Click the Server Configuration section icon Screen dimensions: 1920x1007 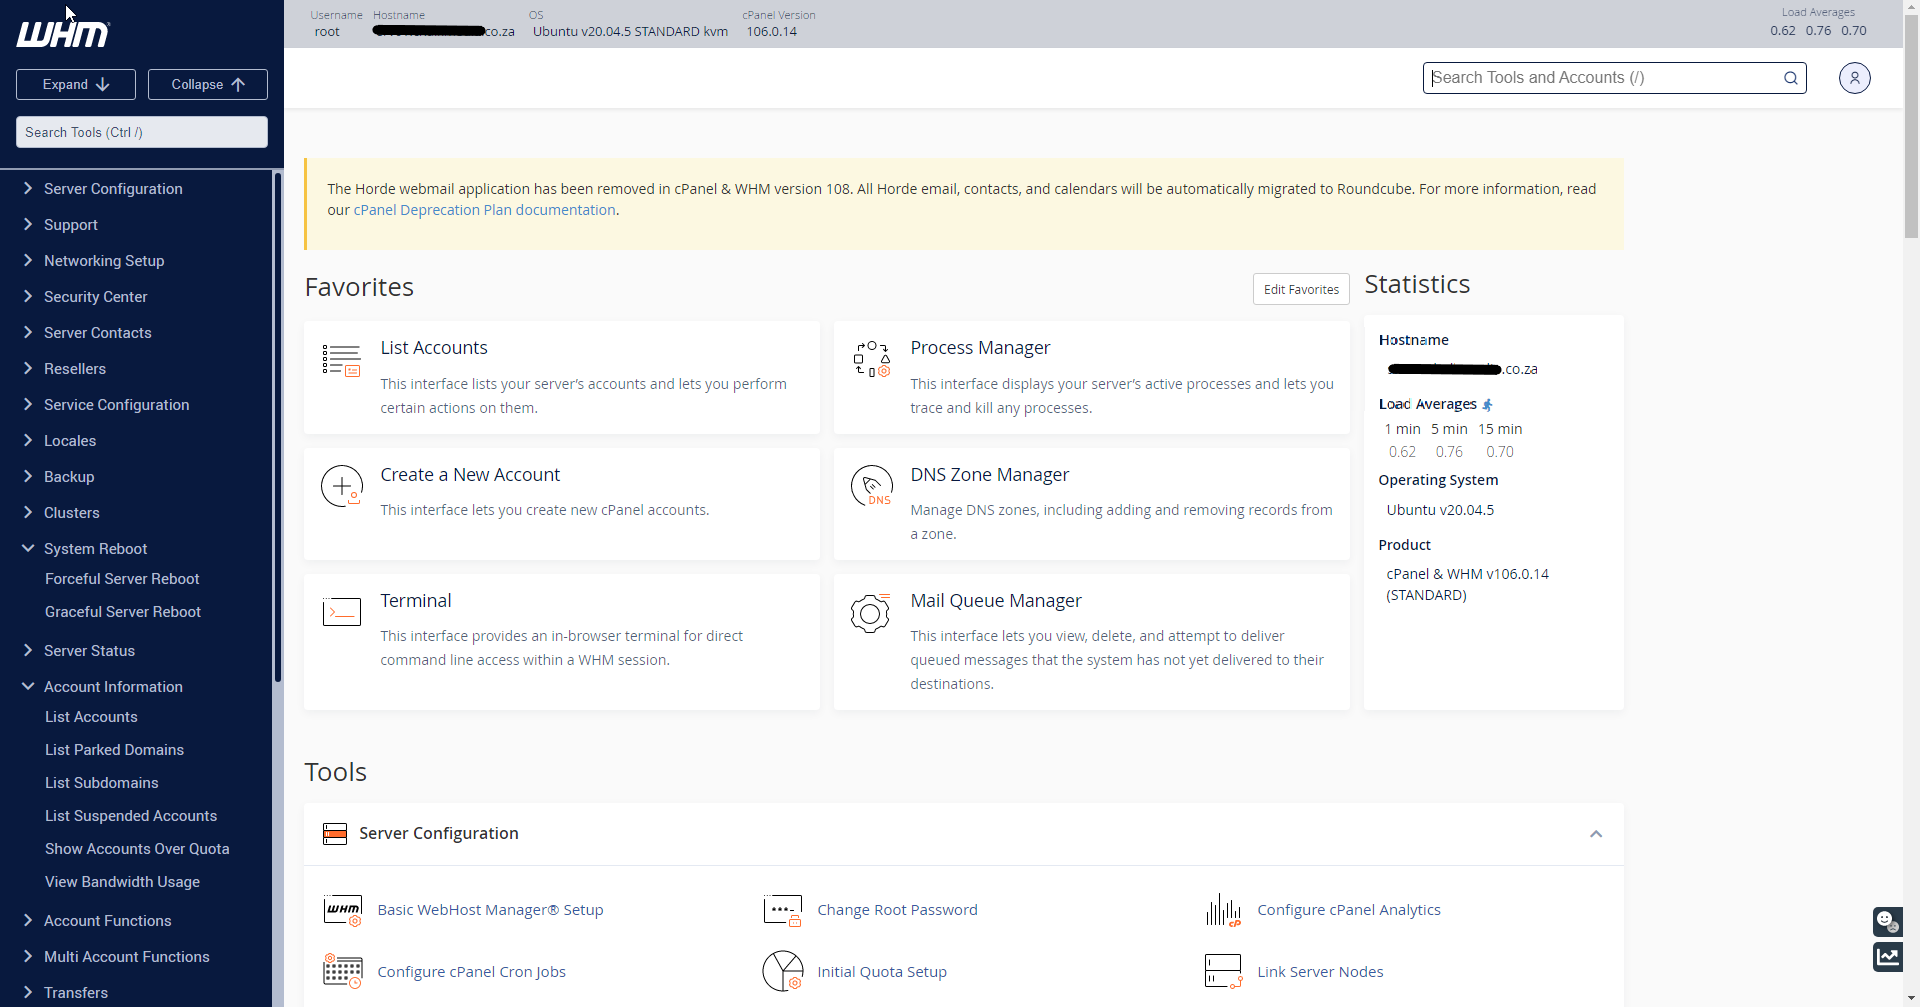[x=335, y=834]
